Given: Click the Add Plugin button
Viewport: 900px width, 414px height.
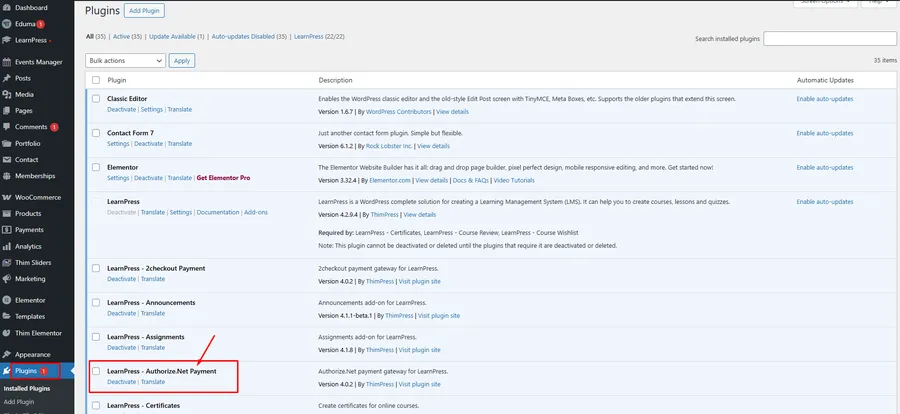Looking at the screenshot, I should tap(145, 11).
